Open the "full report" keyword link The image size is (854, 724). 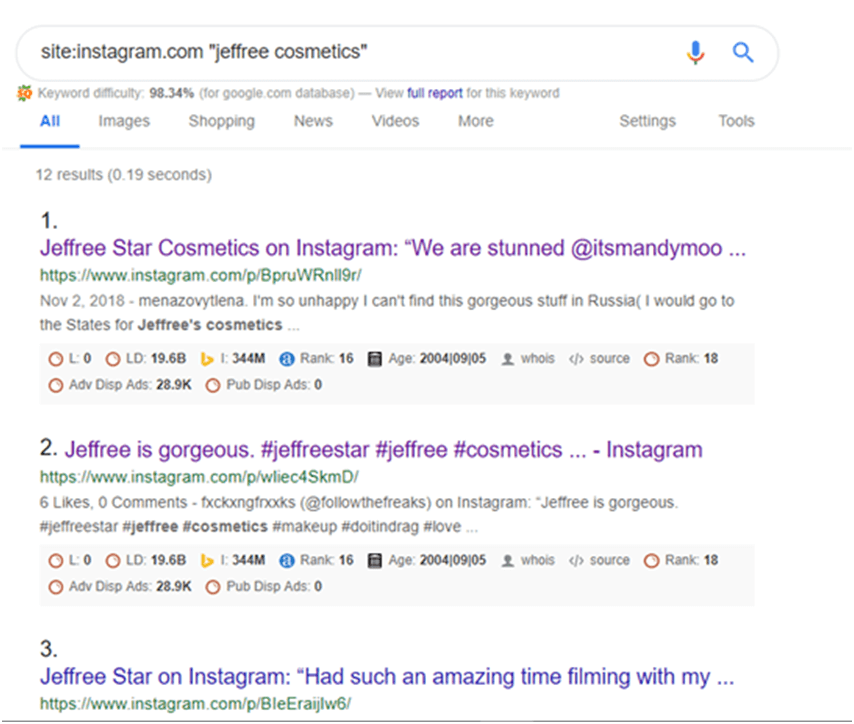[435, 93]
